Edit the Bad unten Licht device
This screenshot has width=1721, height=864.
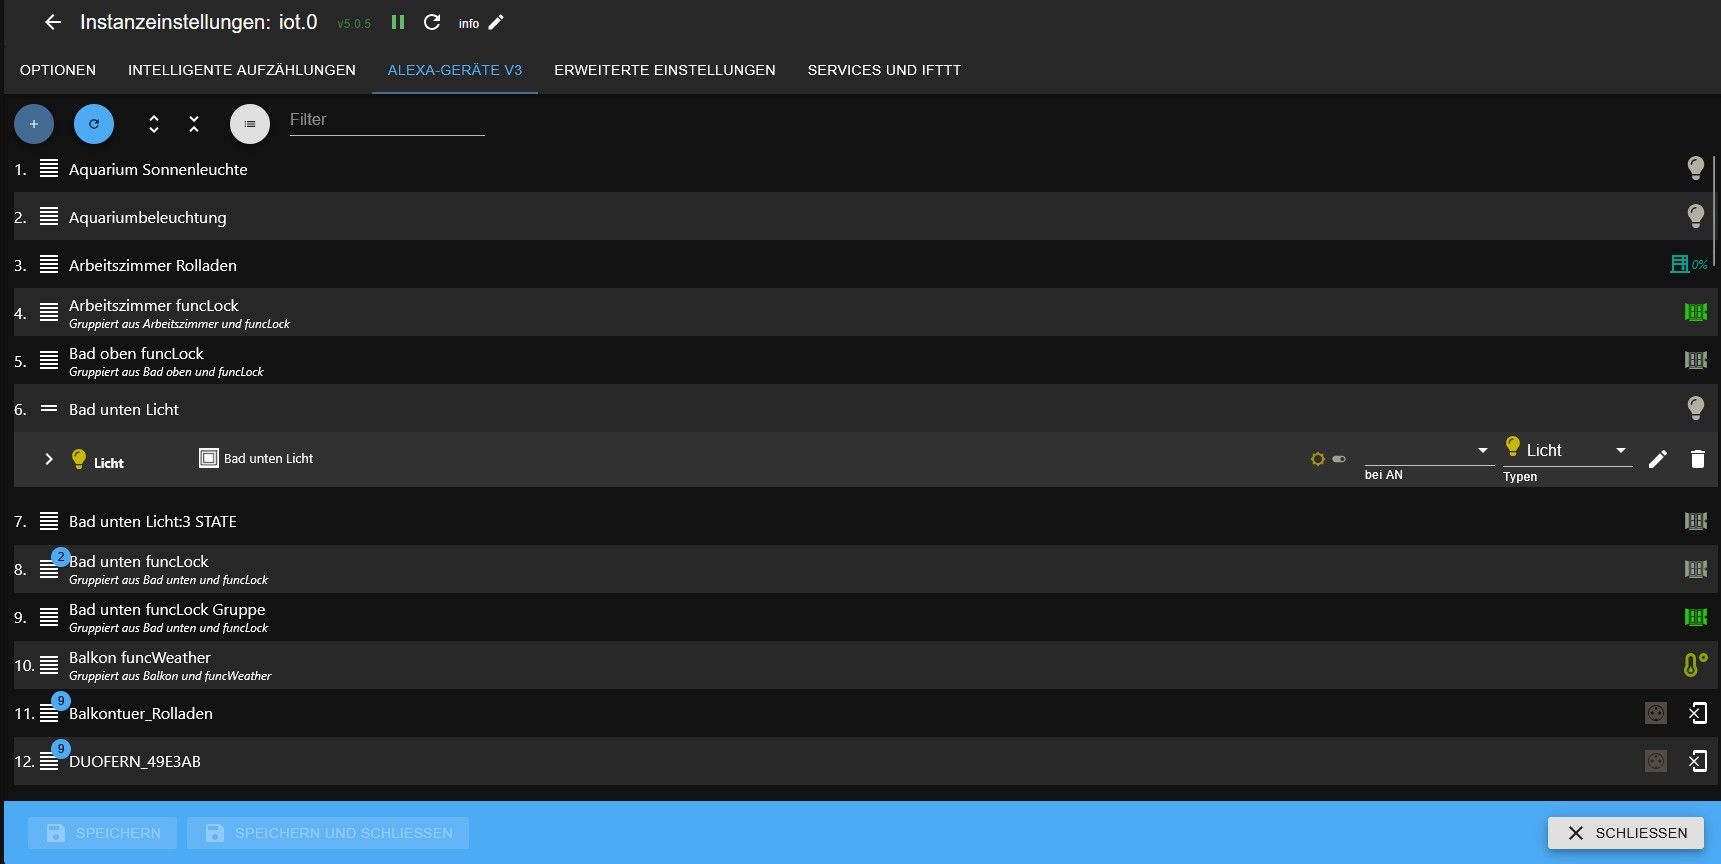tap(1658, 459)
